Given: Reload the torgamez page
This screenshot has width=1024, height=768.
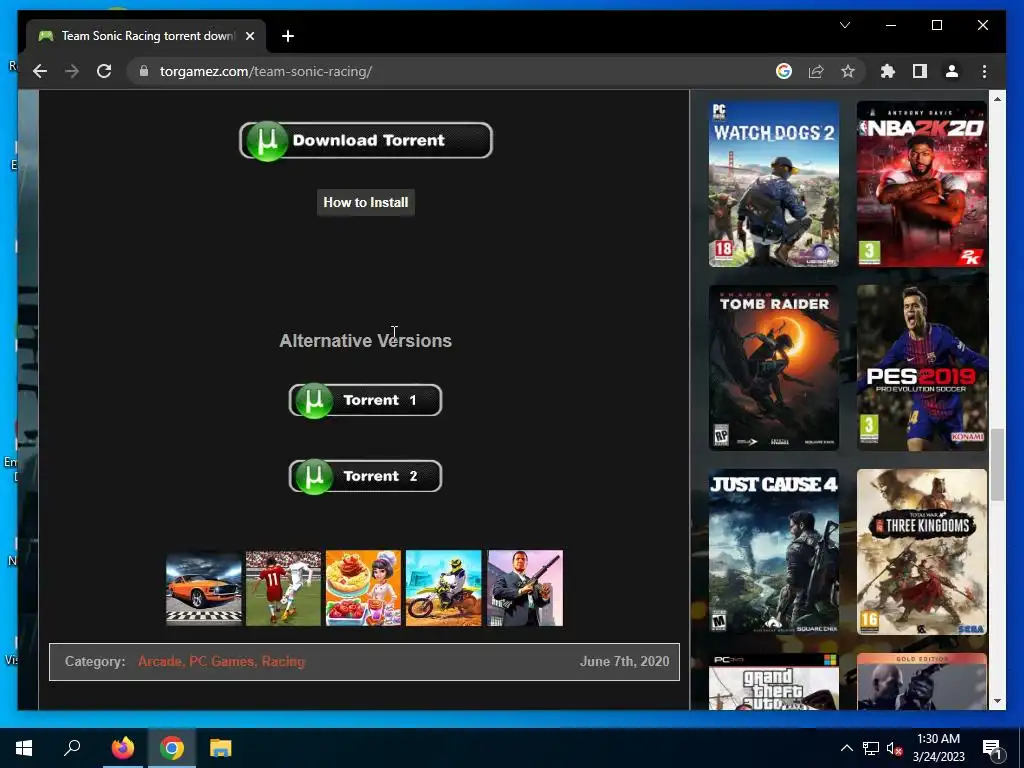Looking at the screenshot, I should pyautogui.click(x=104, y=71).
